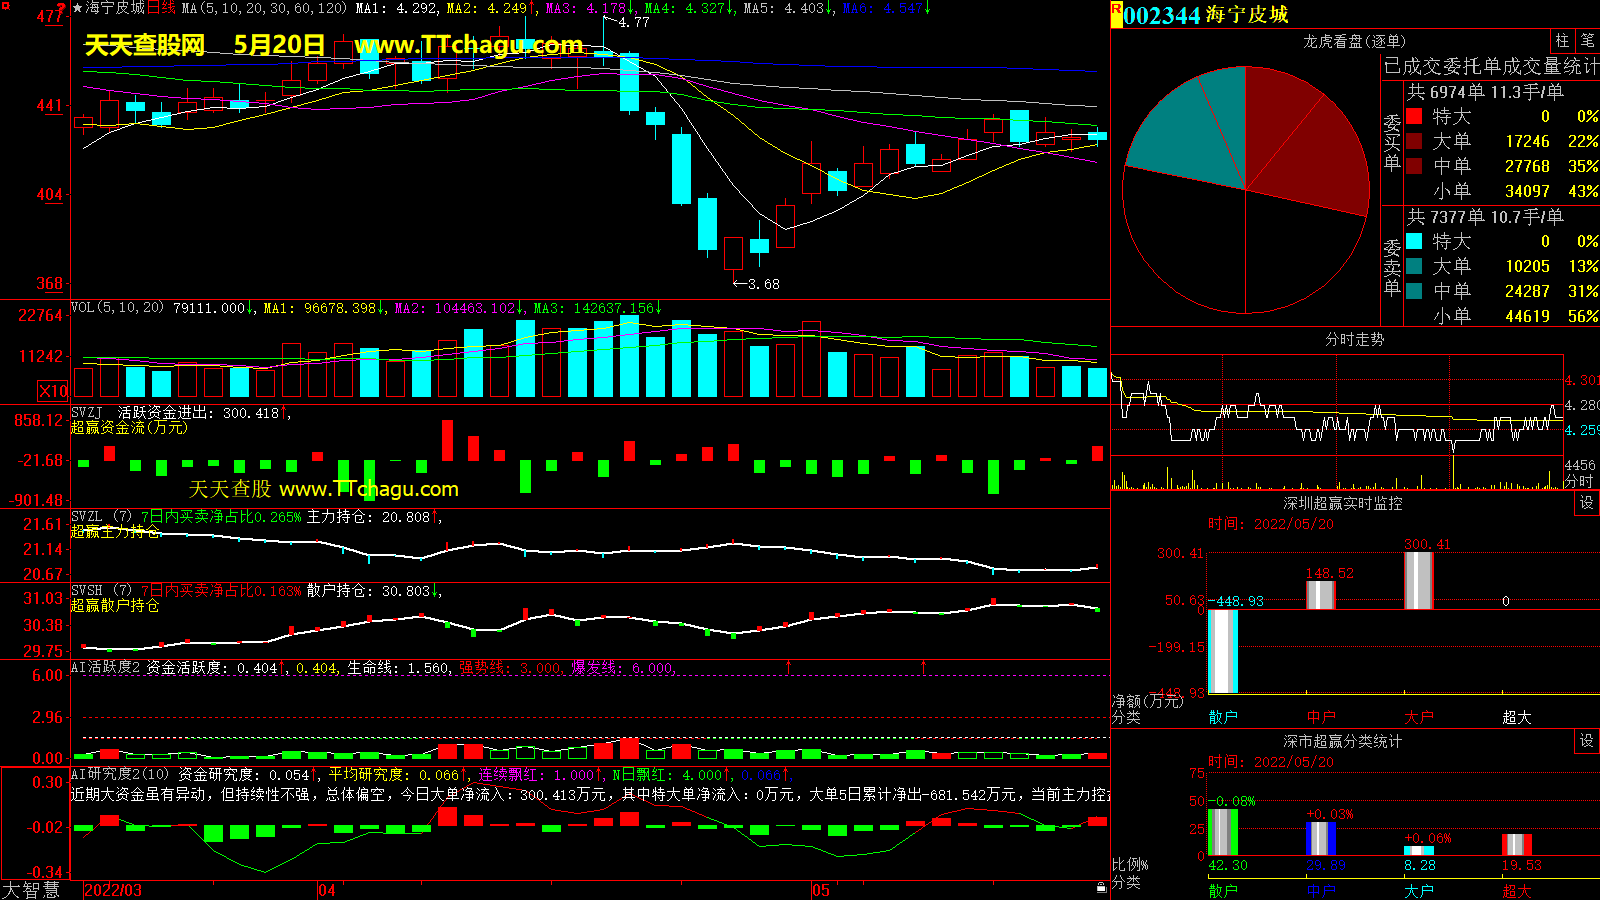Image resolution: width=1600 pixels, height=900 pixels.
Task: Click the X10 volume scale box
Action: pyautogui.click(x=53, y=391)
